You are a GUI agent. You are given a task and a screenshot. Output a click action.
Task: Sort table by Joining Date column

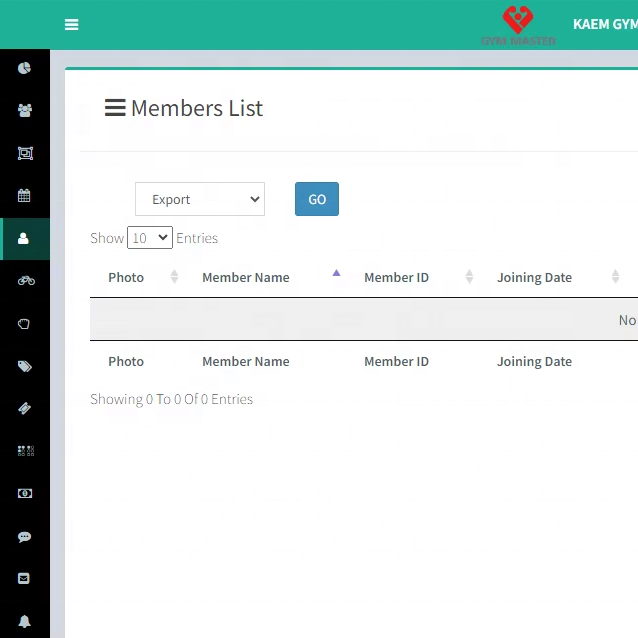[x=534, y=278]
